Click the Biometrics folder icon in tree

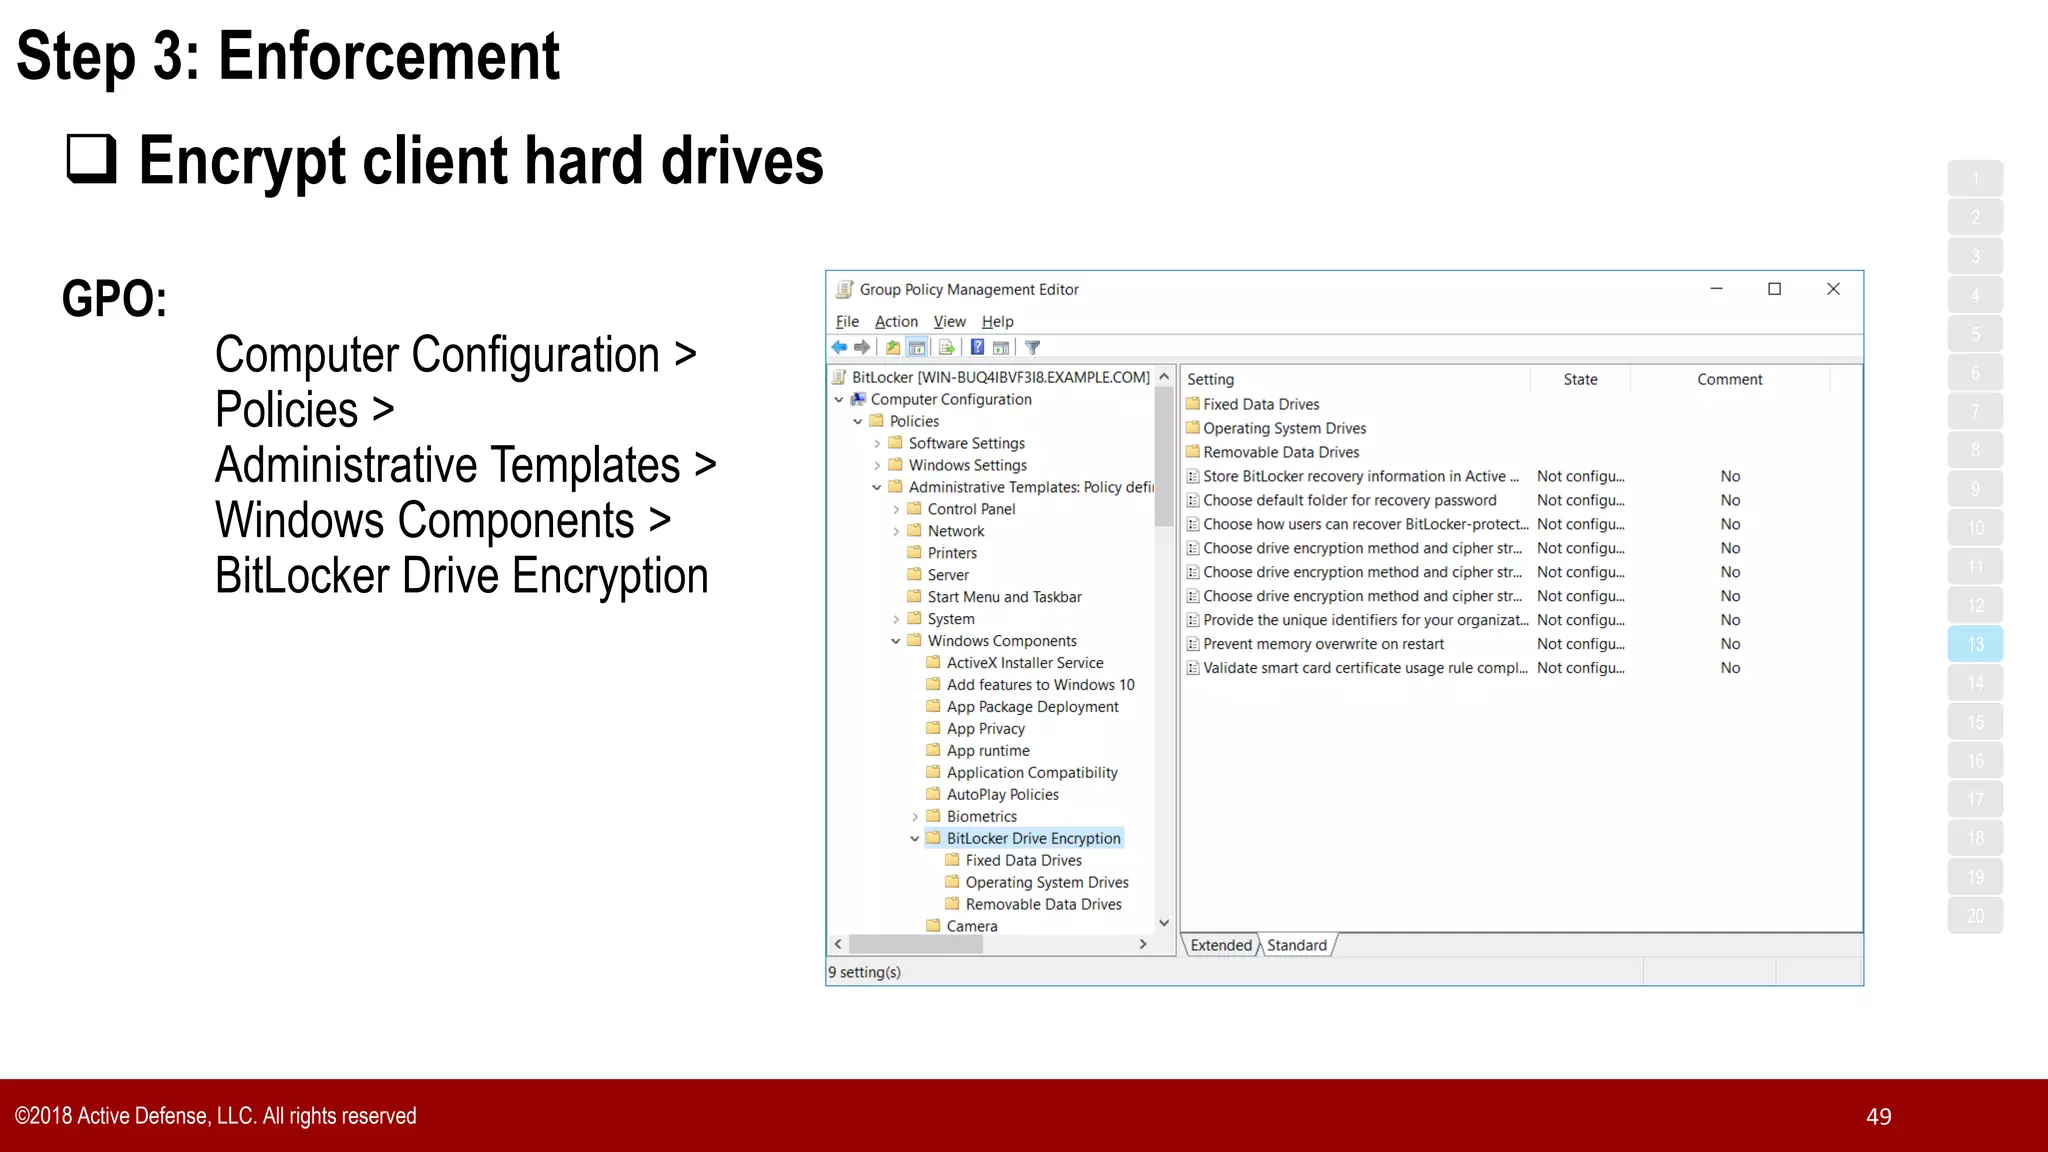(933, 816)
